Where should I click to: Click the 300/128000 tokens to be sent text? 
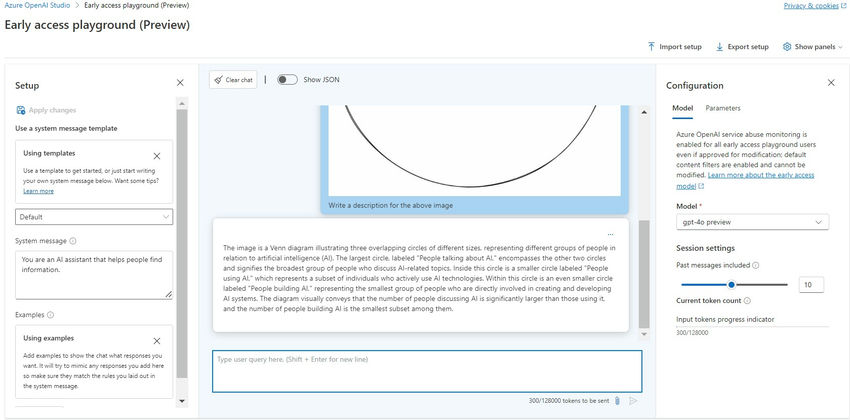[x=569, y=401]
